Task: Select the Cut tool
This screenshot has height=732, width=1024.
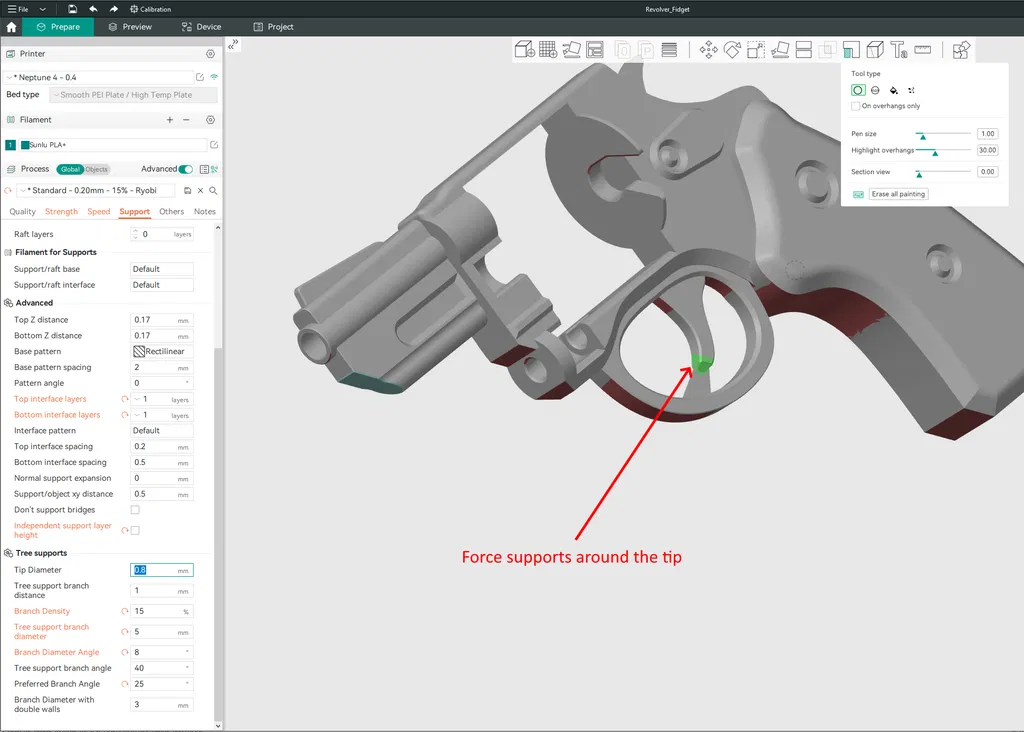Action: coord(804,50)
